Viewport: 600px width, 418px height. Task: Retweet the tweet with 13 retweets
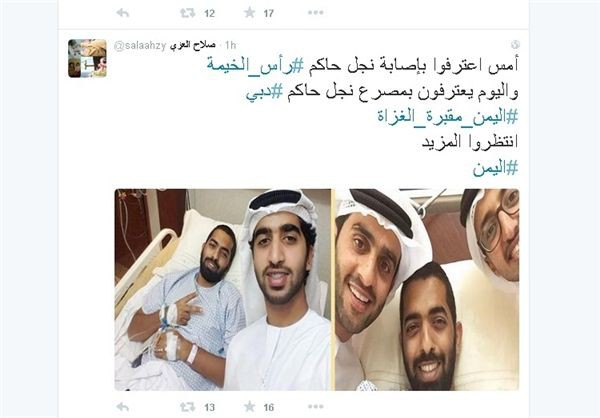click(188, 407)
